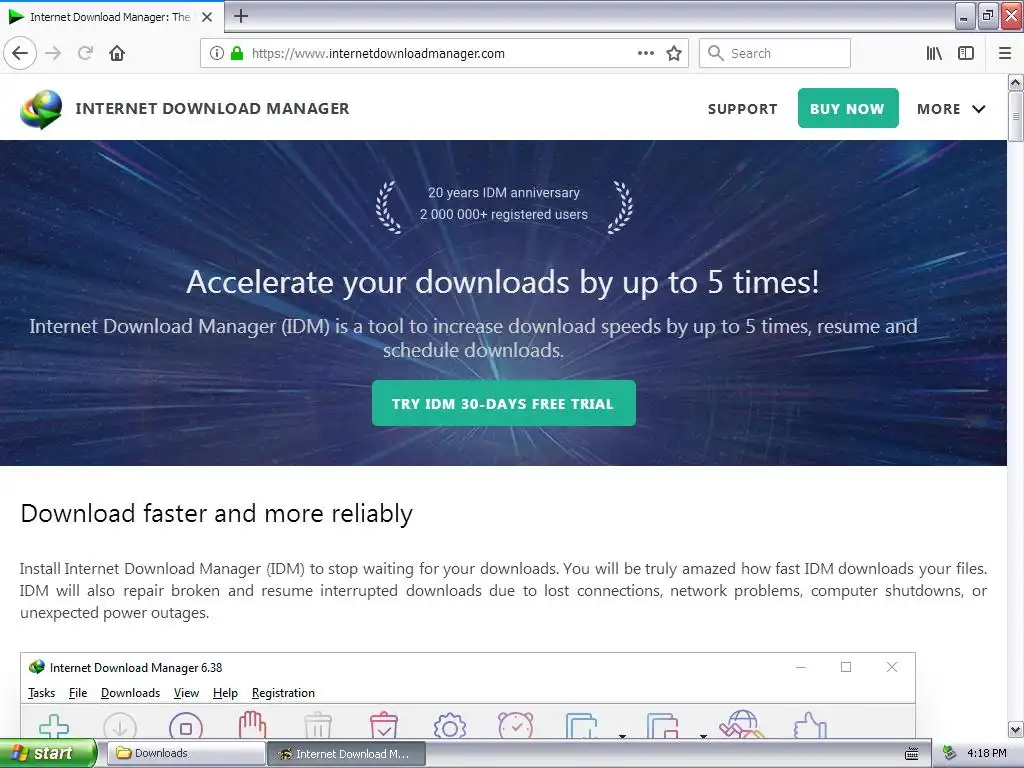Click the BUY NOW button
This screenshot has height=768, width=1024.
coord(848,108)
